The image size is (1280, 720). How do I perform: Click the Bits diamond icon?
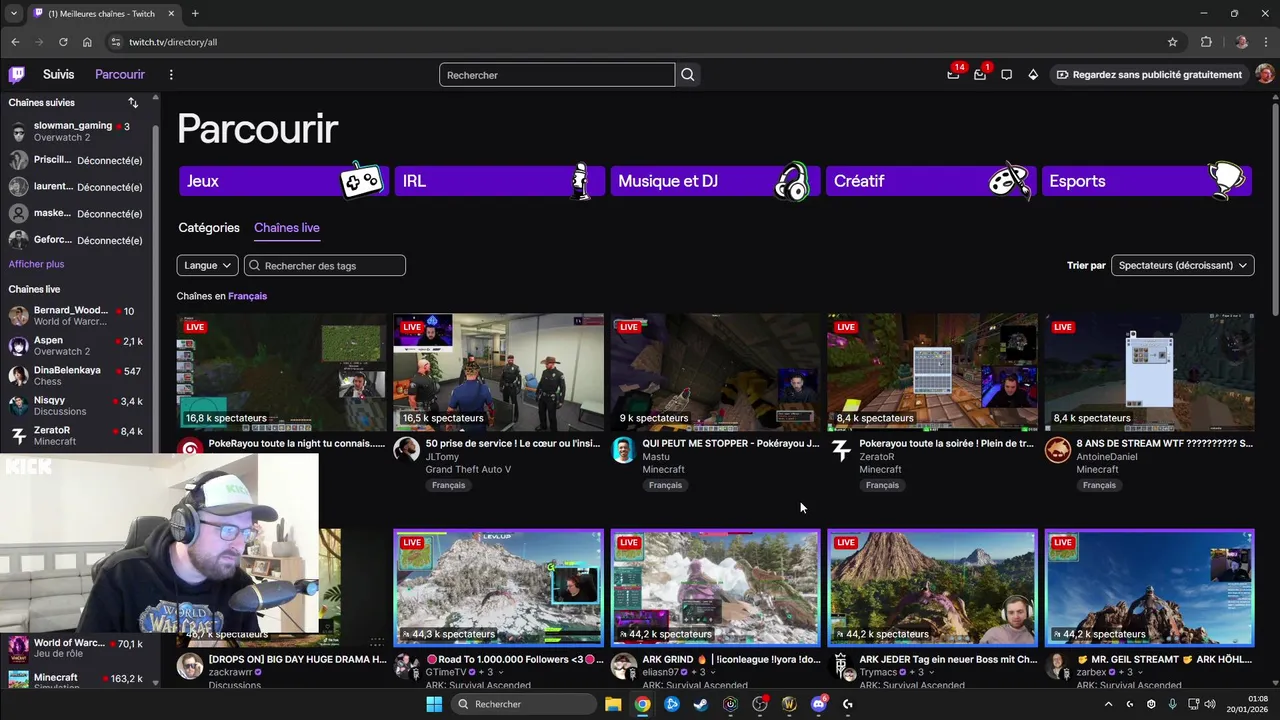click(x=1033, y=74)
